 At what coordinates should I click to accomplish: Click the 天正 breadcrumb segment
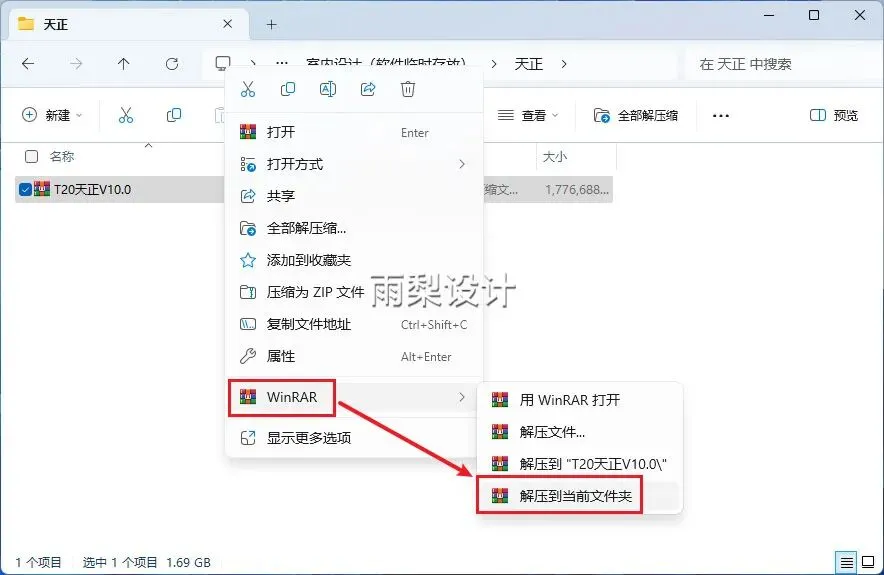coord(528,64)
